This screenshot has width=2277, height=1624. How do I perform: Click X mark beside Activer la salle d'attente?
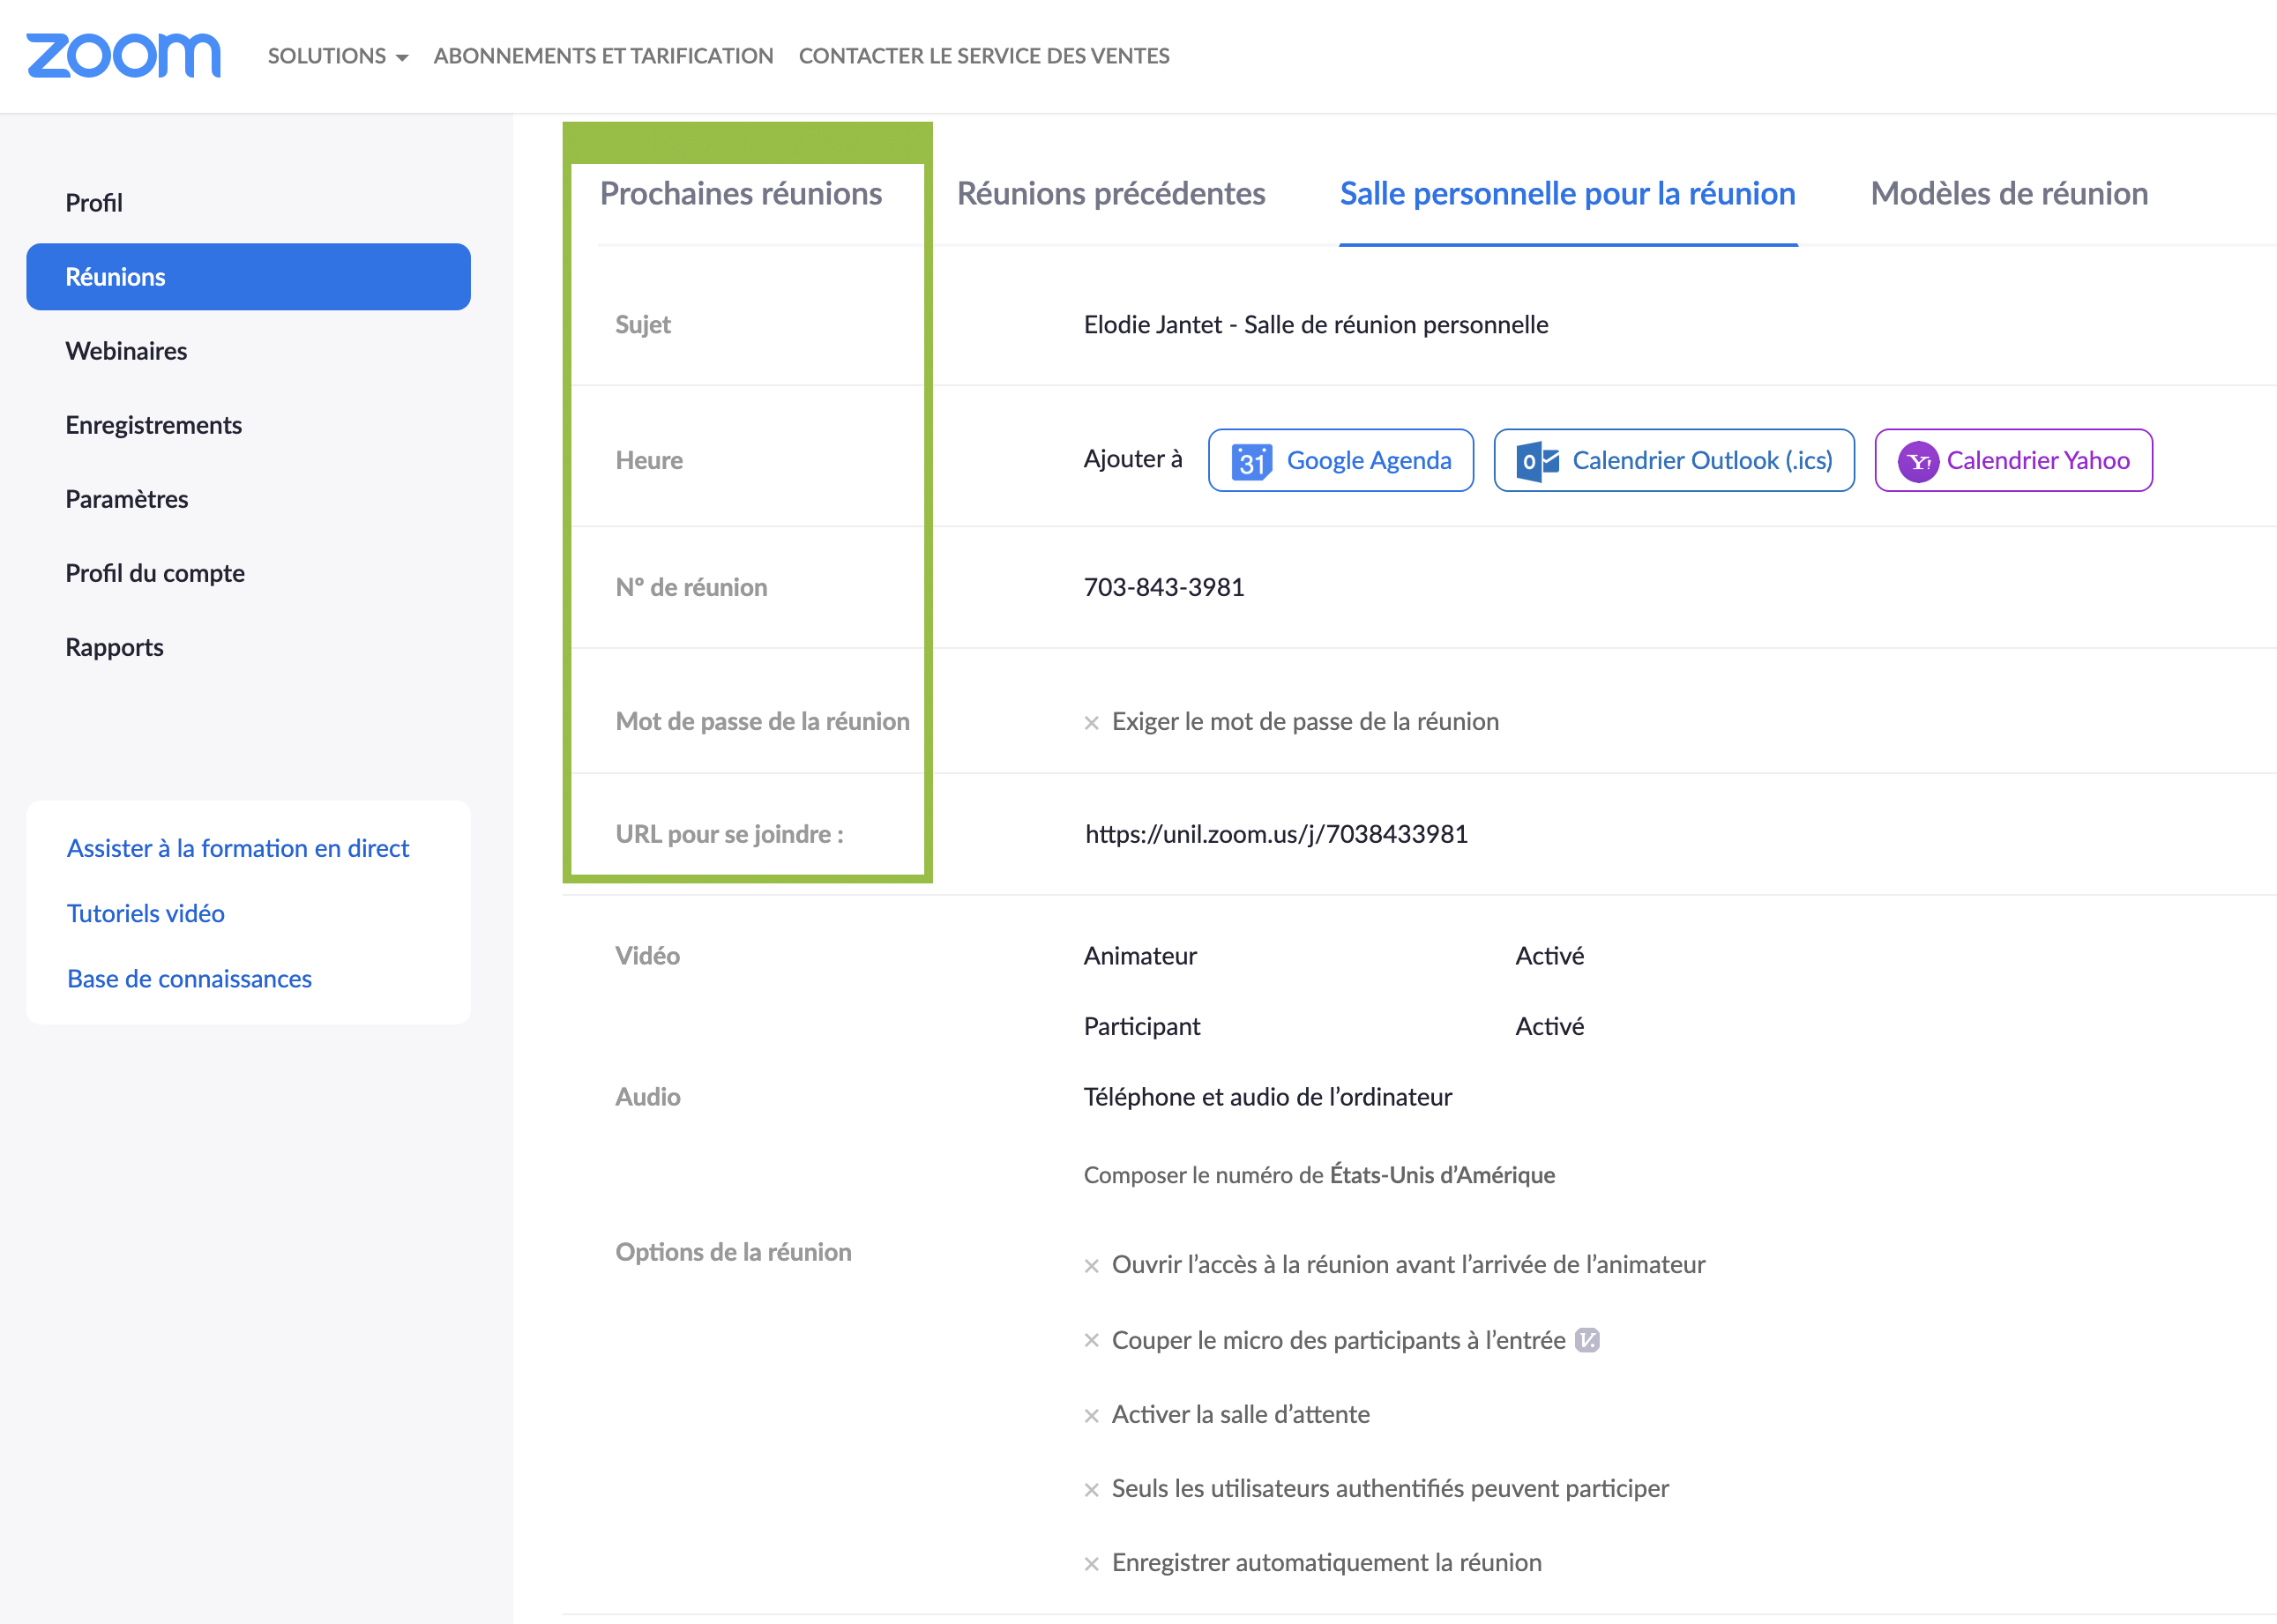coord(1091,1416)
